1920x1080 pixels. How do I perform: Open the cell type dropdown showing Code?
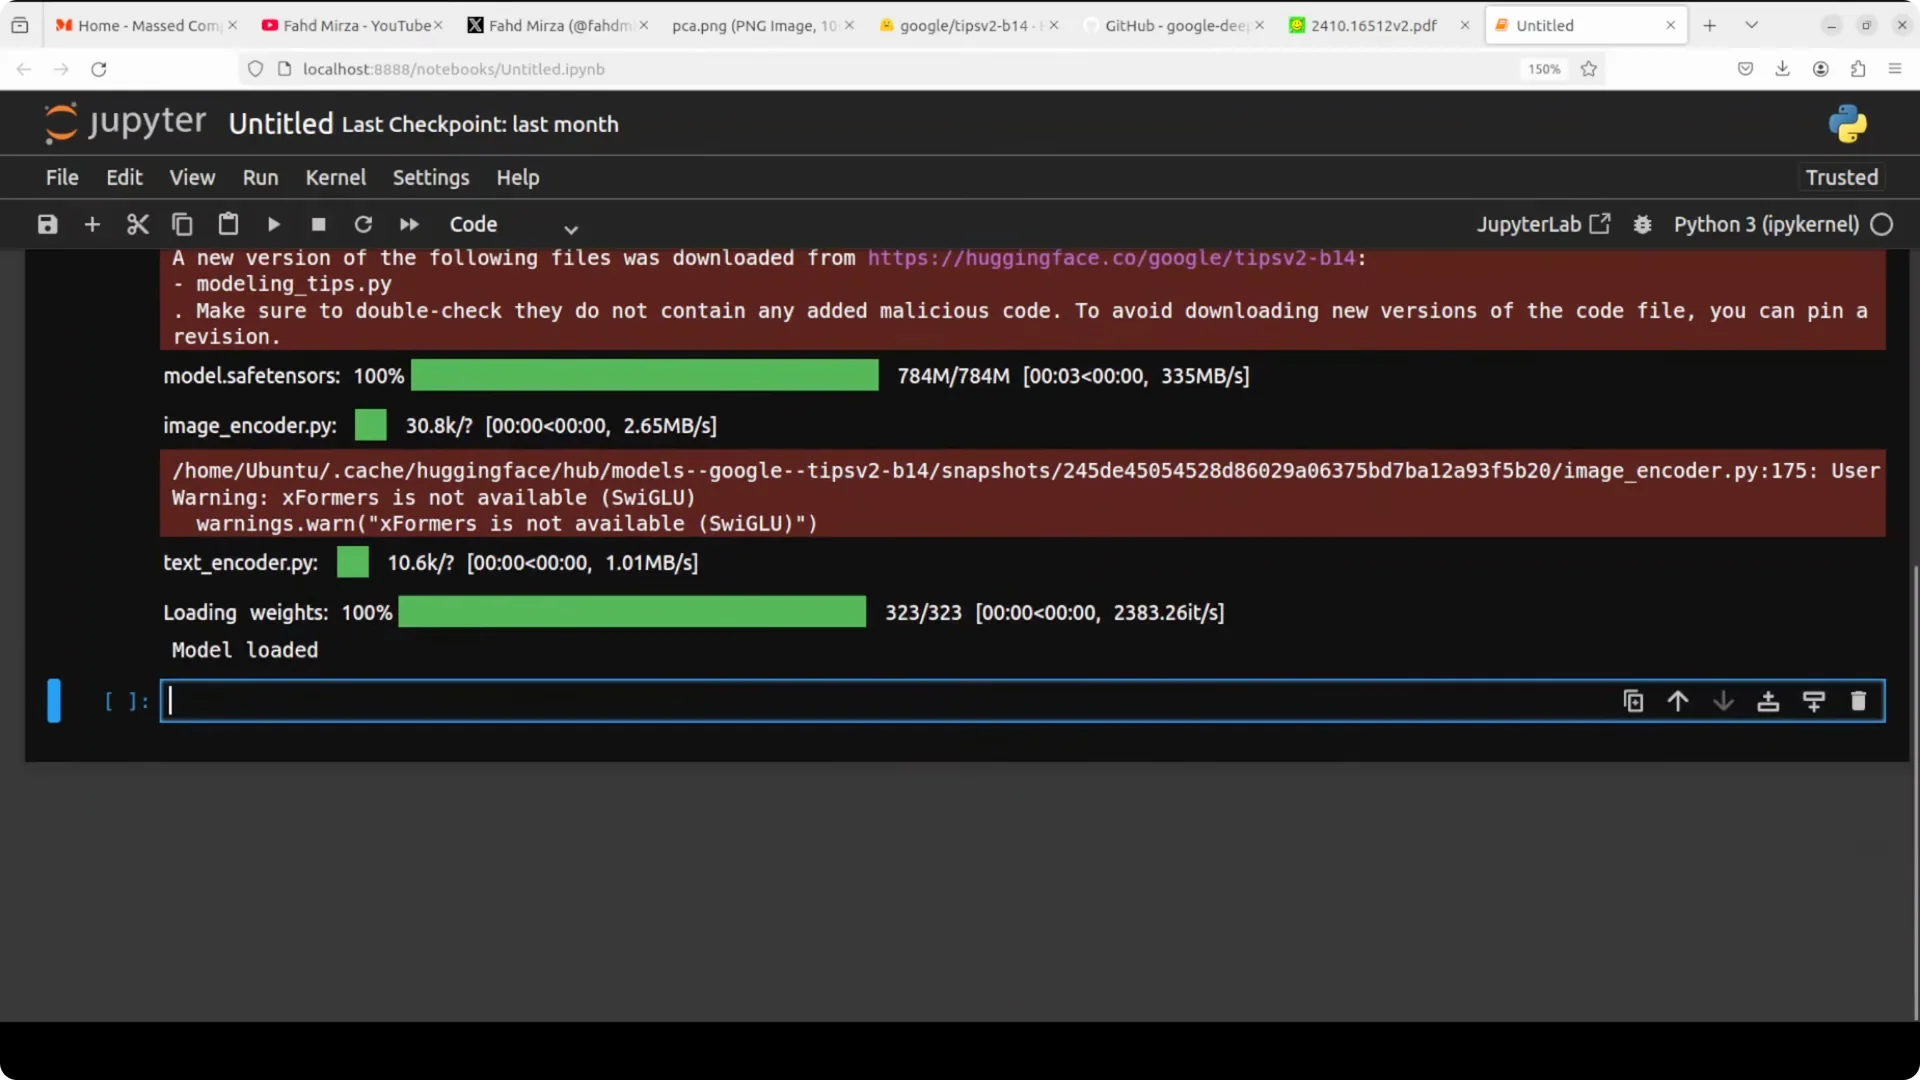click(x=513, y=225)
